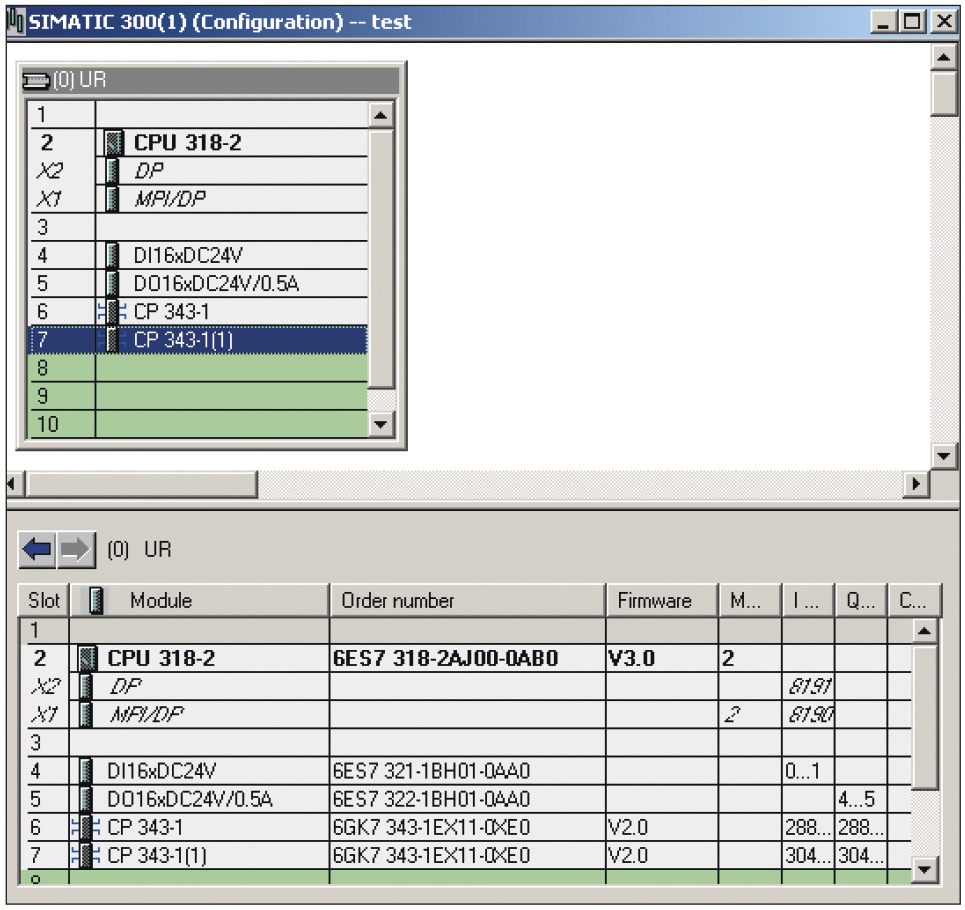Viewport: 965px width, 910px height.
Task: Select order number 6ES7 322-1BH01-0AA0
Action: point(431,799)
